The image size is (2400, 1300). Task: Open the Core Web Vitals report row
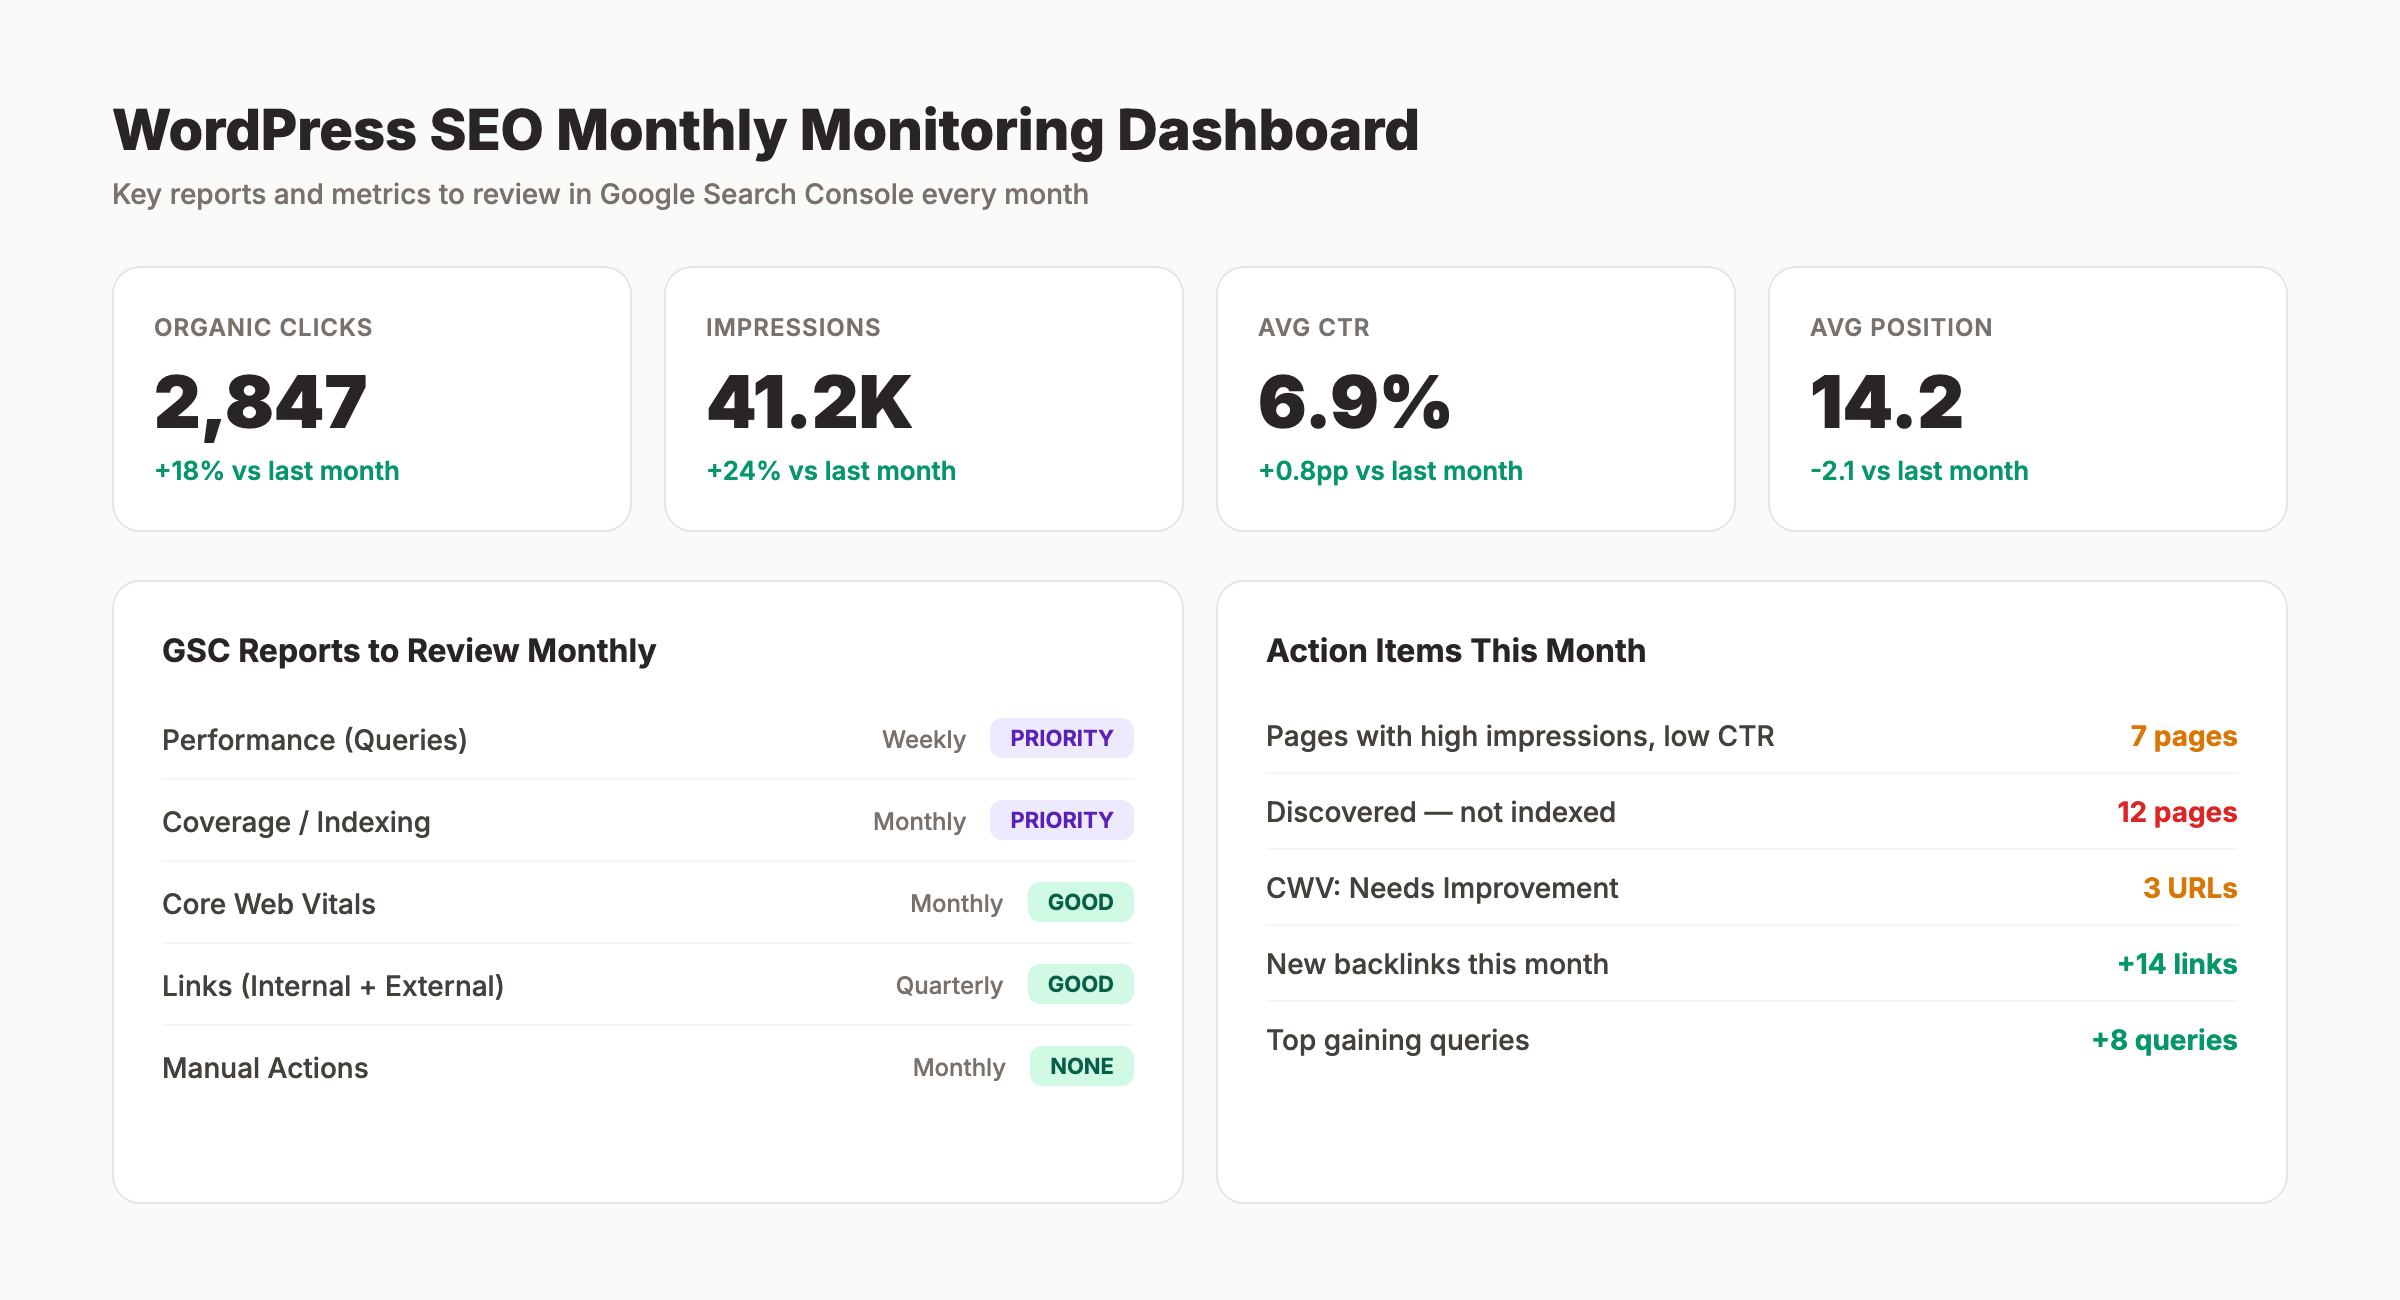click(x=269, y=903)
